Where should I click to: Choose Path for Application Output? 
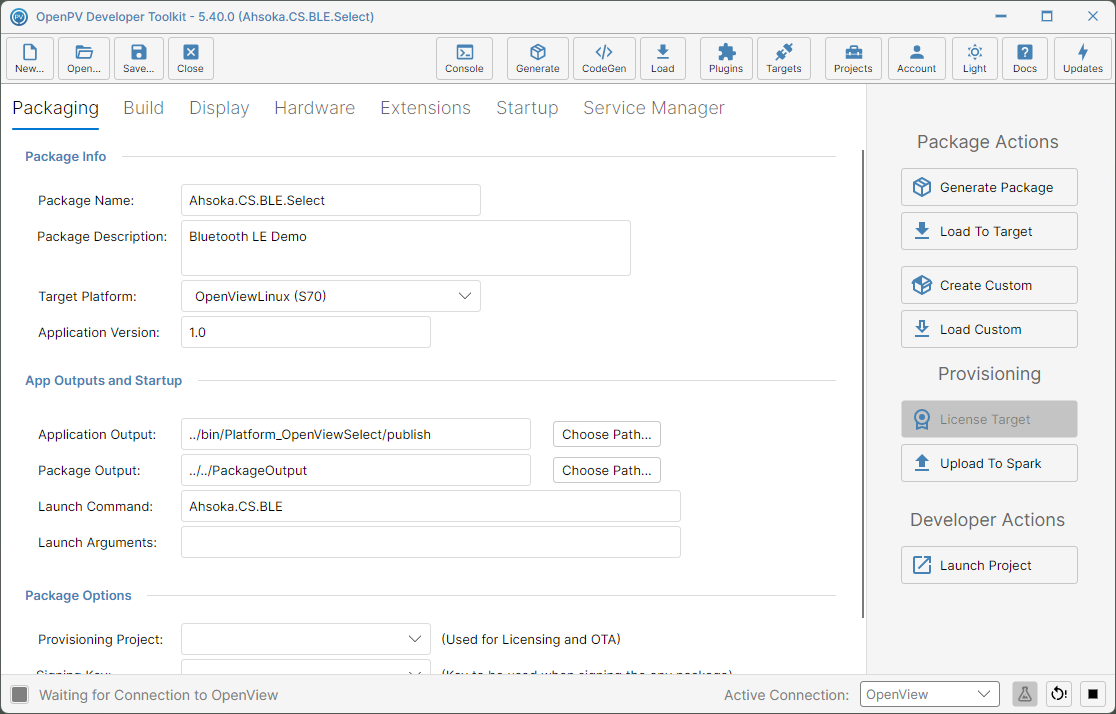pyautogui.click(x=607, y=434)
